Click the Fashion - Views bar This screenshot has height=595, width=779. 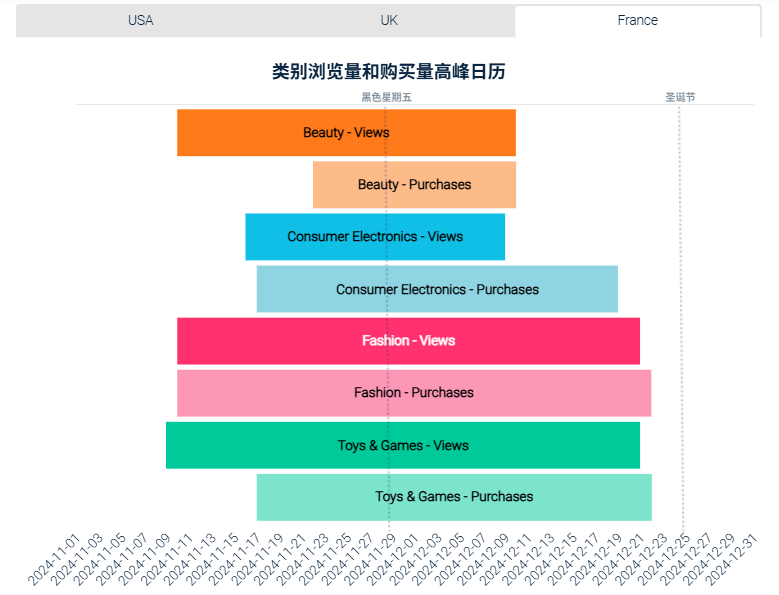click(408, 341)
